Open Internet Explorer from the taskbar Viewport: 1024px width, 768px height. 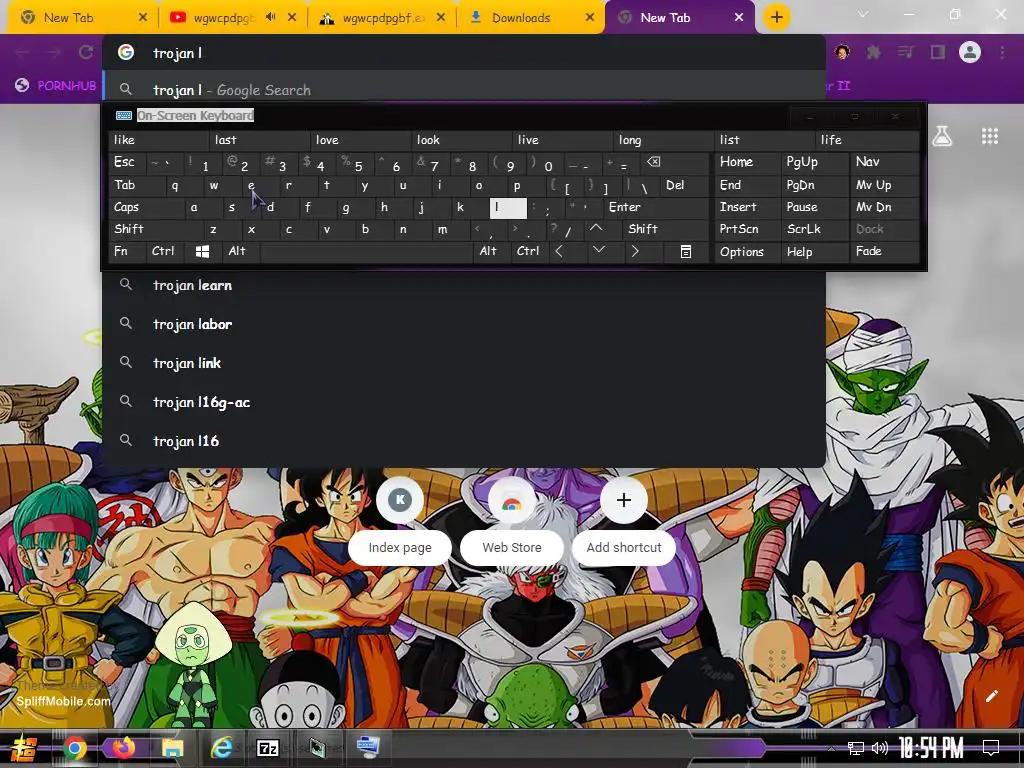pyautogui.click(x=221, y=748)
